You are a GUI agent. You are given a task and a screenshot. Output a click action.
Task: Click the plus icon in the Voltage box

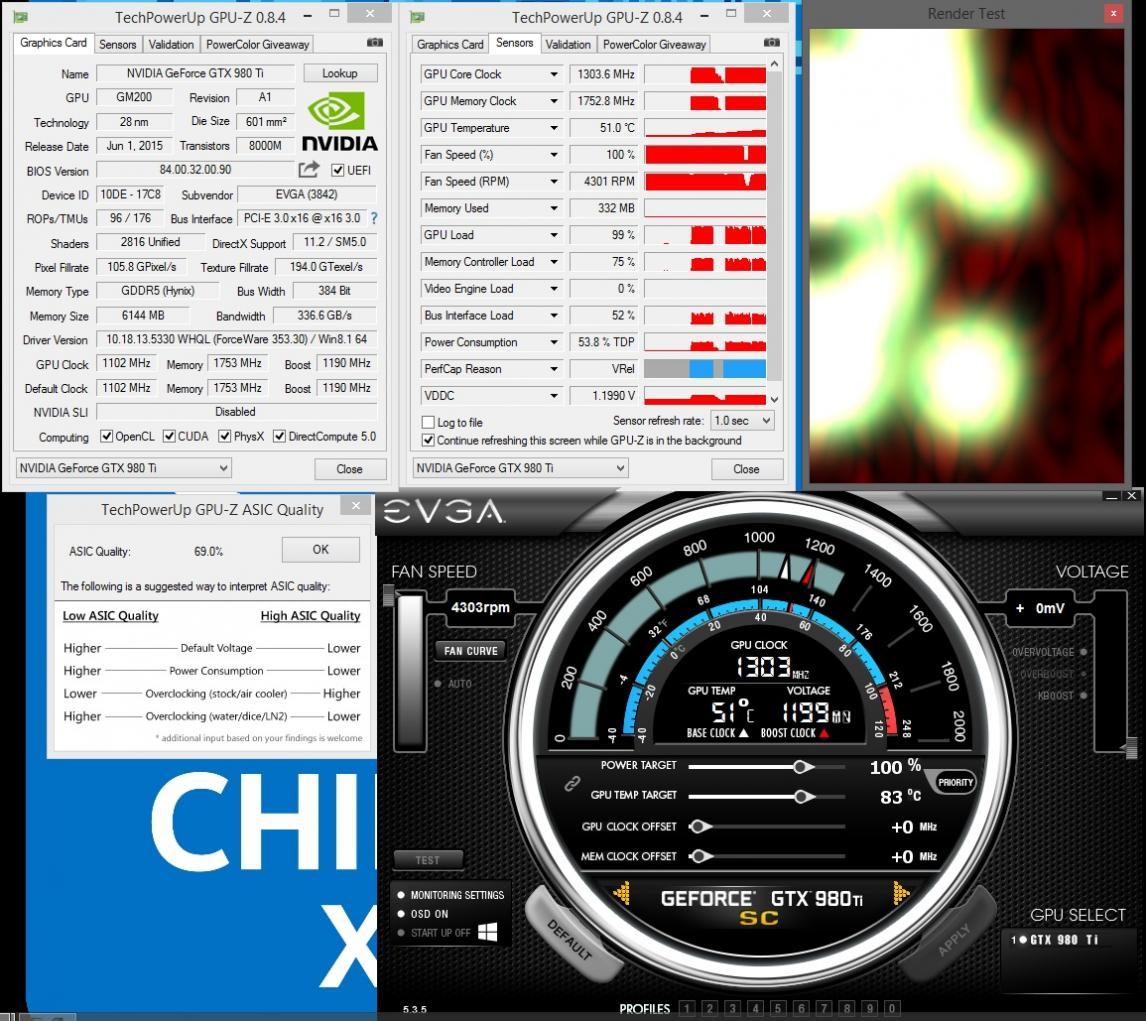point(1020,608)
